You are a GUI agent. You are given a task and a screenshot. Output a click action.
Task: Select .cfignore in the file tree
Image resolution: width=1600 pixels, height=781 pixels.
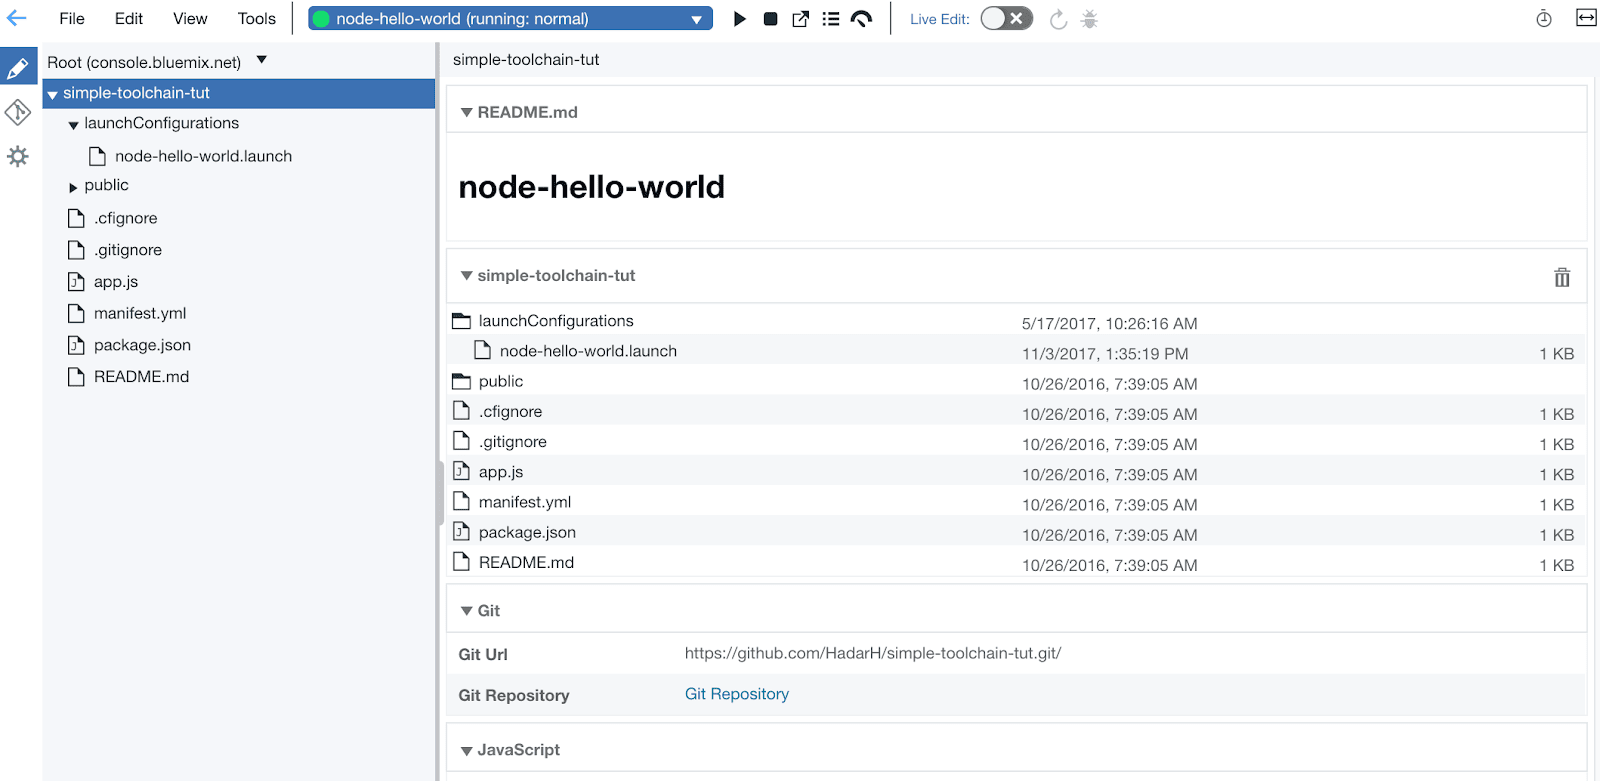pos(126,218)
